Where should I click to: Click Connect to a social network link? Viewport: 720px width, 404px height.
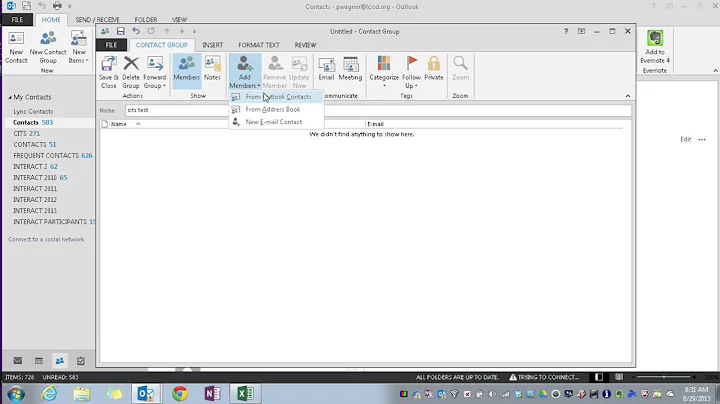(x=46, y=240)
